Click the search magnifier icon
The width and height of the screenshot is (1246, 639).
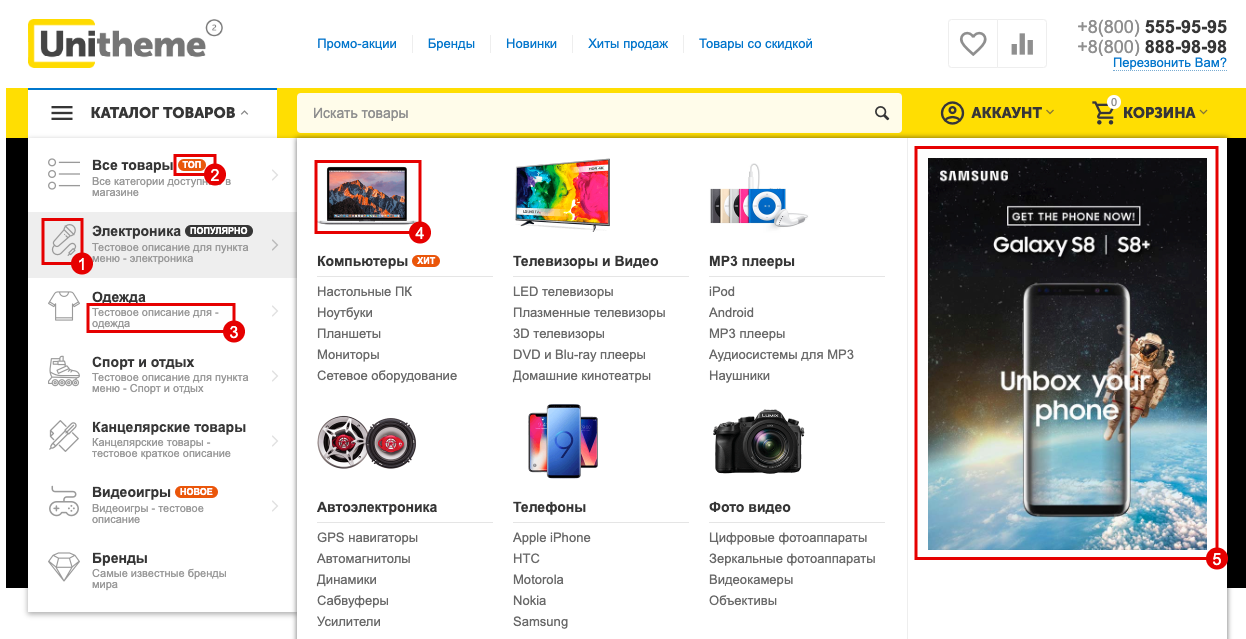(881, 113)
